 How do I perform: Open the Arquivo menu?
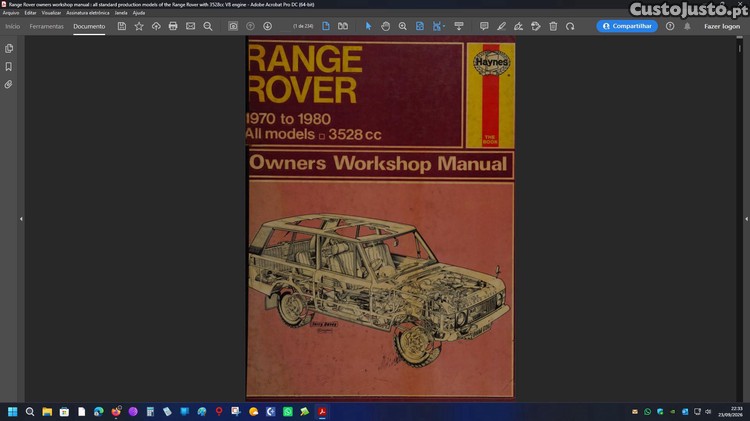tap(11, 13)
